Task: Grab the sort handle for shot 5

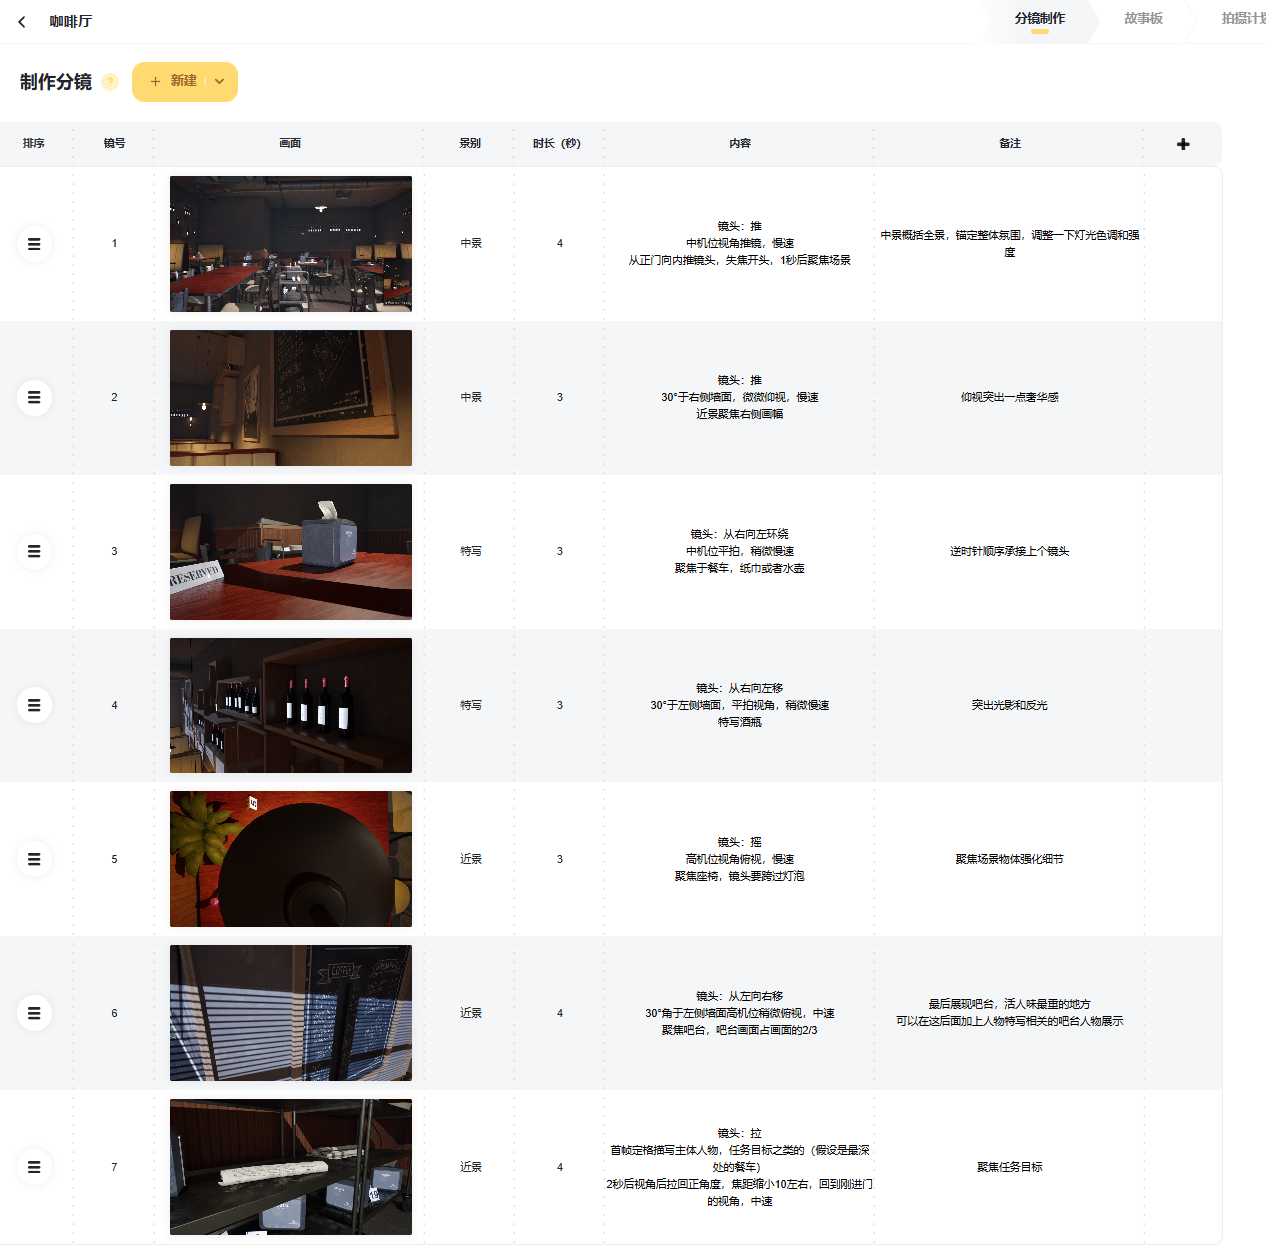Action: click(34, 860)
